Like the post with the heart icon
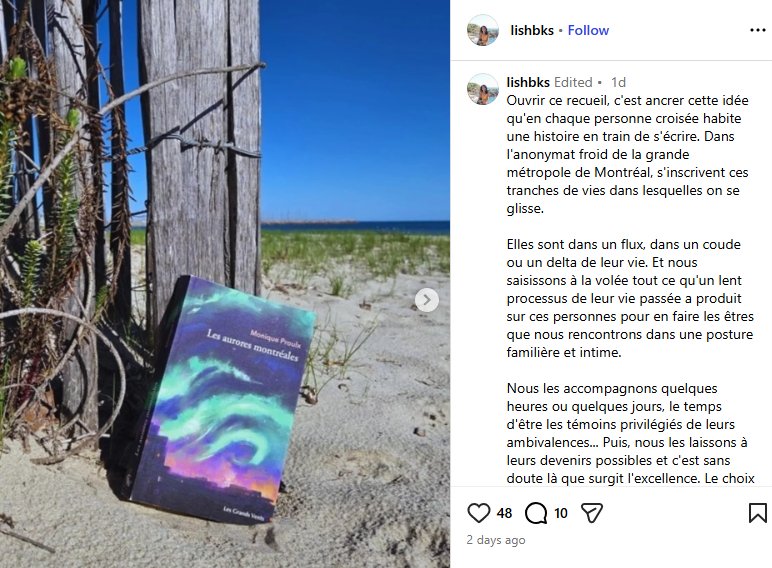The image size is (772, 568). pyautogui.click(x=478, y=513)
